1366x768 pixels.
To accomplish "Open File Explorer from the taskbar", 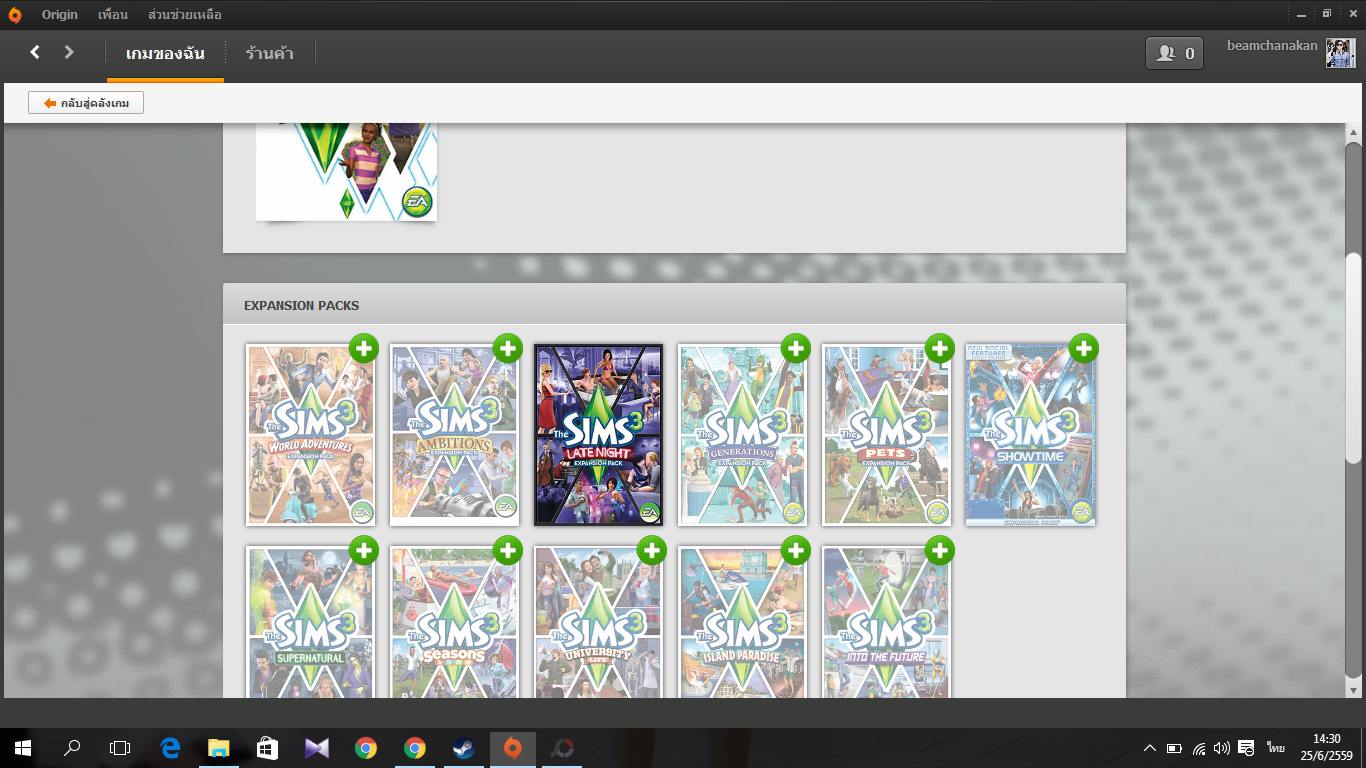I will pyautogui.click(x=218, y=748).
